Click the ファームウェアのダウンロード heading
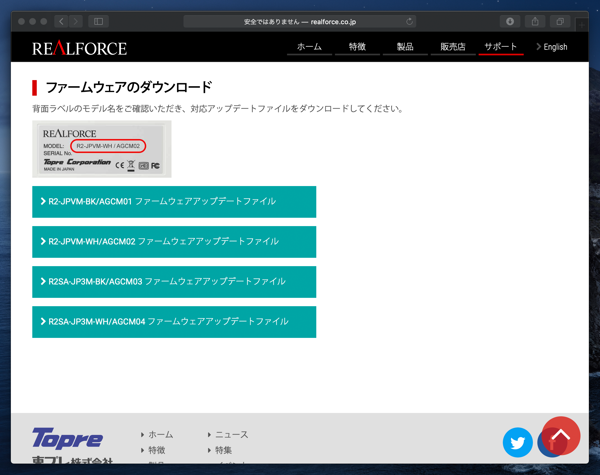The height and width of the screenshot is (475, 600). 129,87
